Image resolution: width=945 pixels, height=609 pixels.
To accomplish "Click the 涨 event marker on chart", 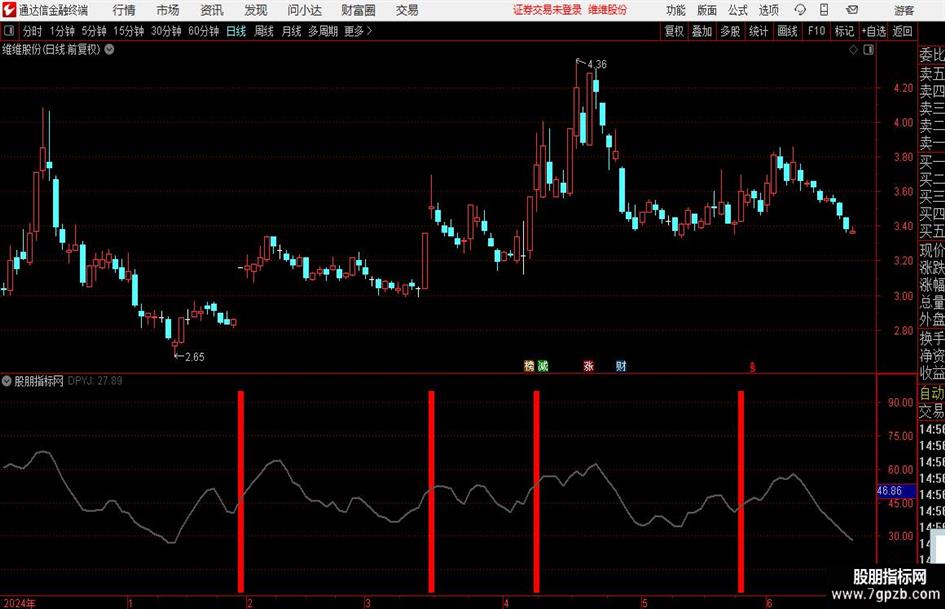I will 588,365.
